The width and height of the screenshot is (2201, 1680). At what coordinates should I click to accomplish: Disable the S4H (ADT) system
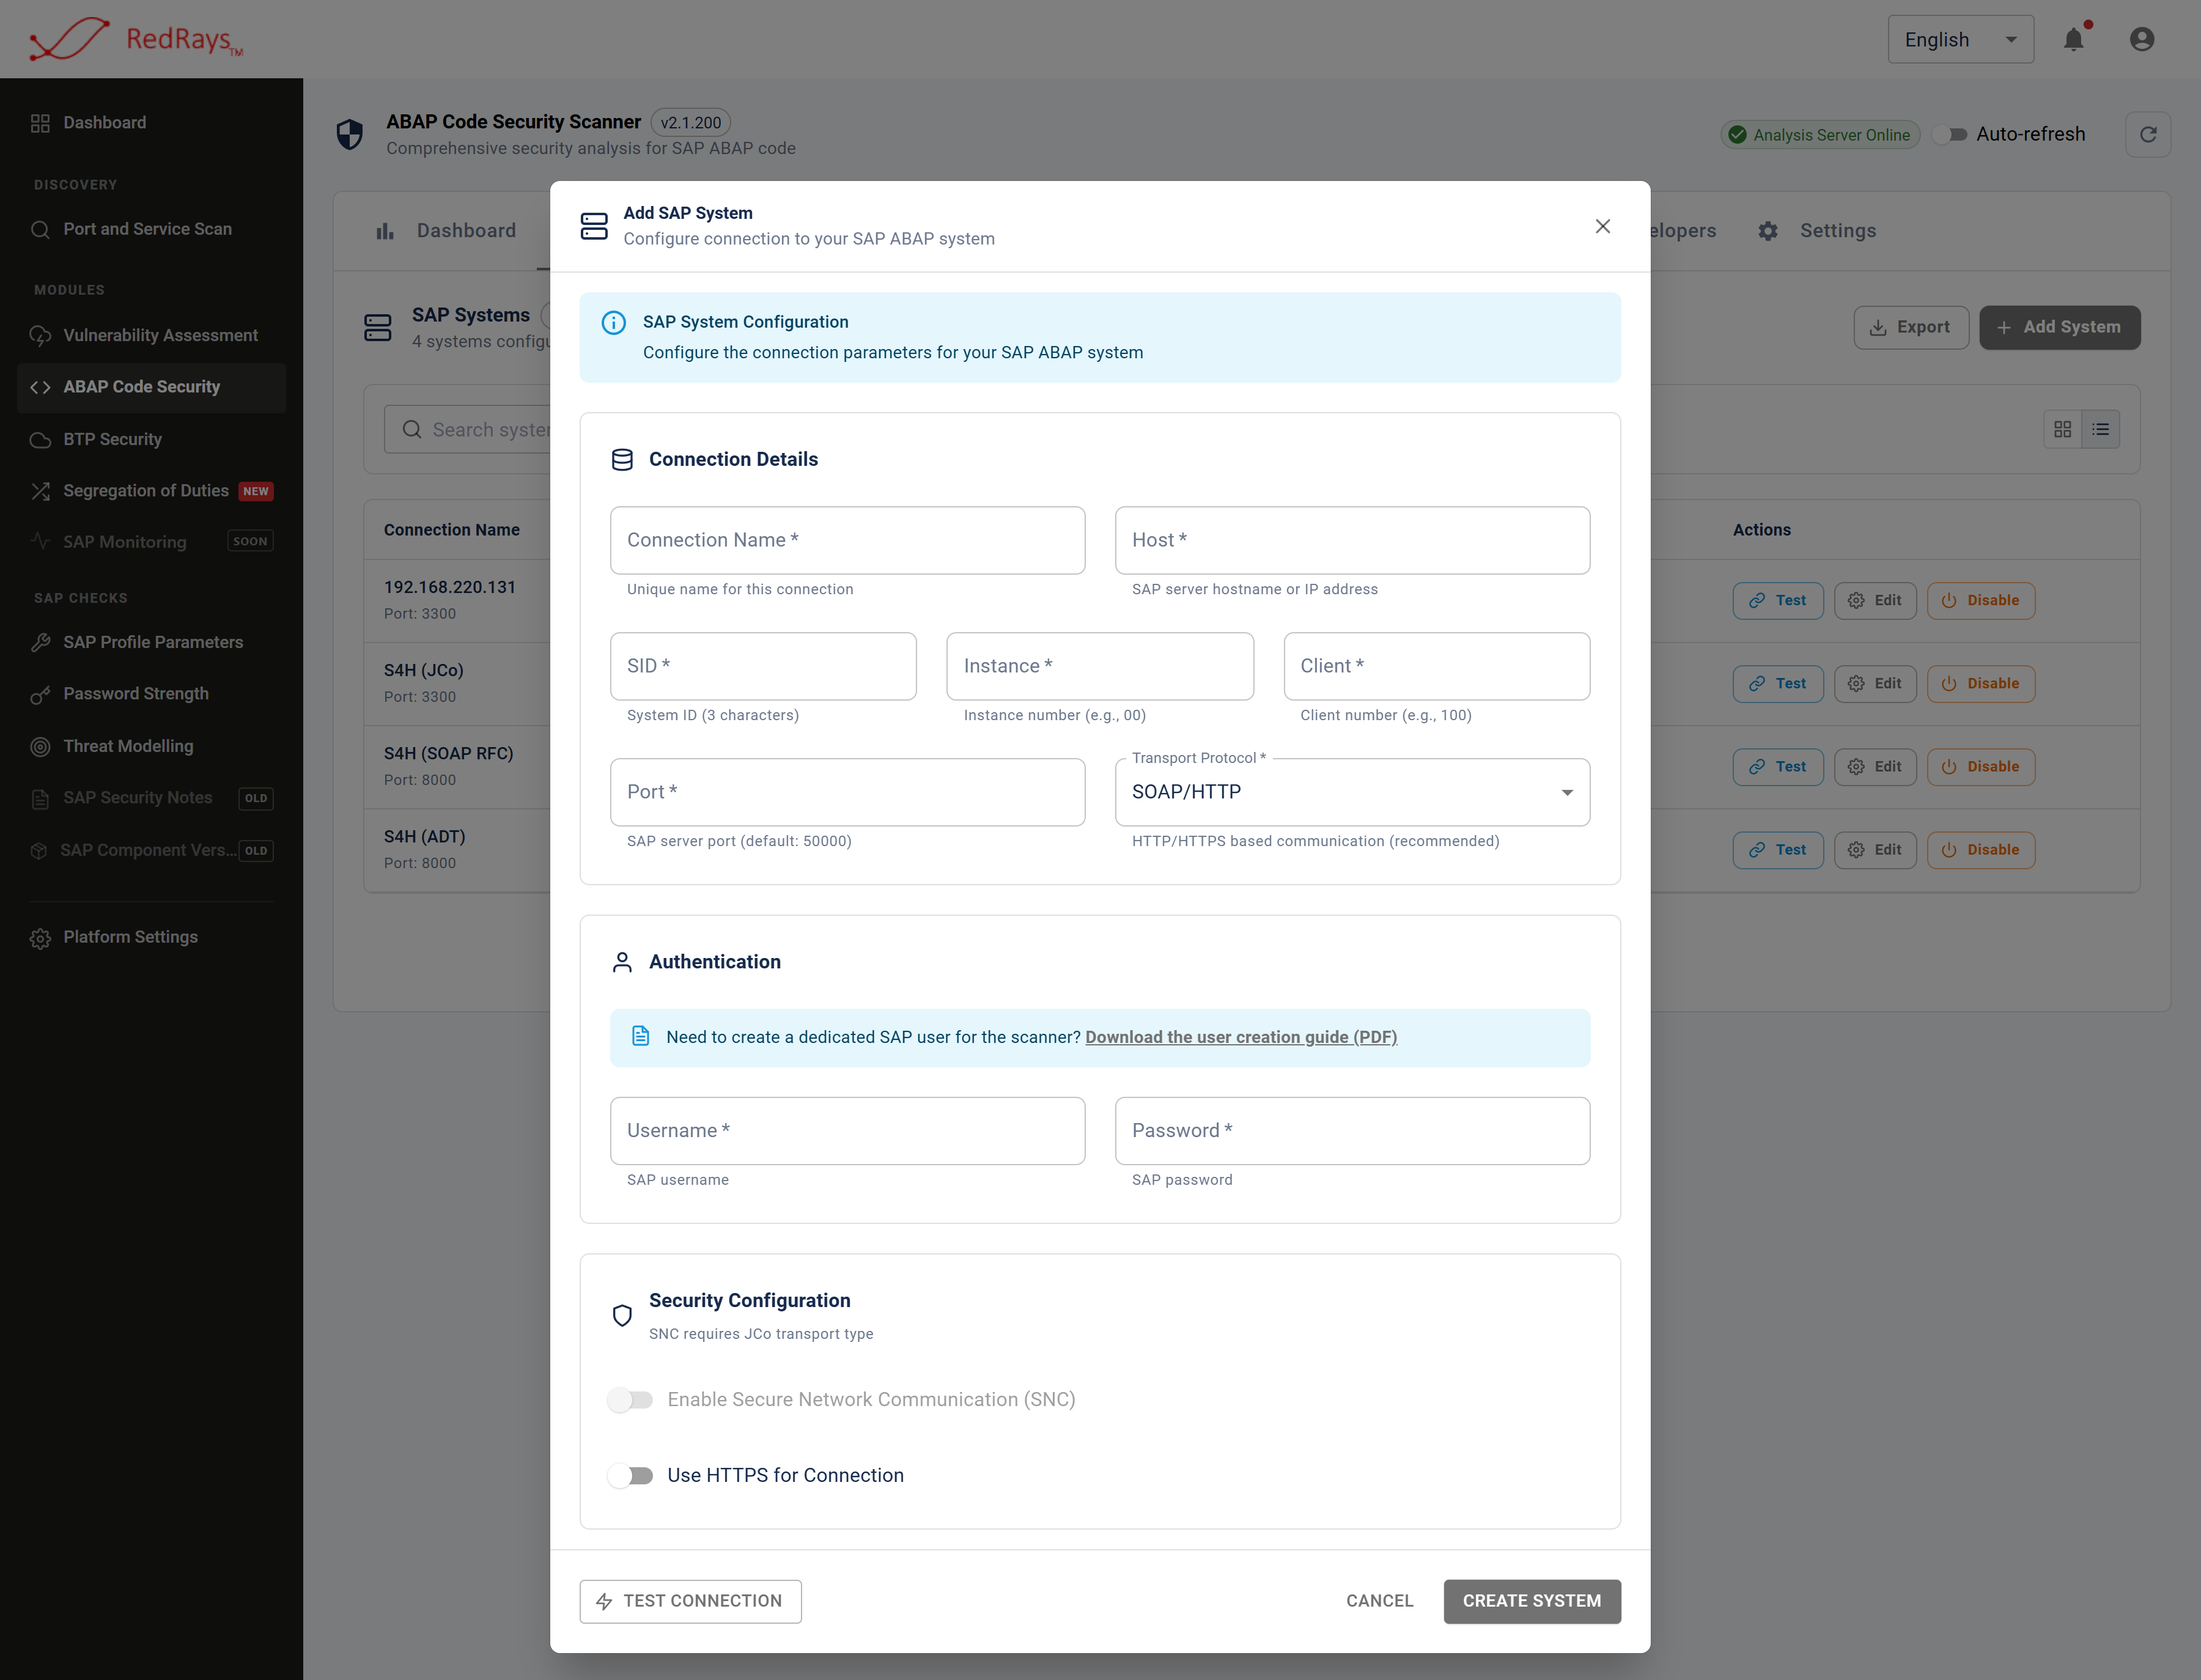click(x=1980, y=849)
